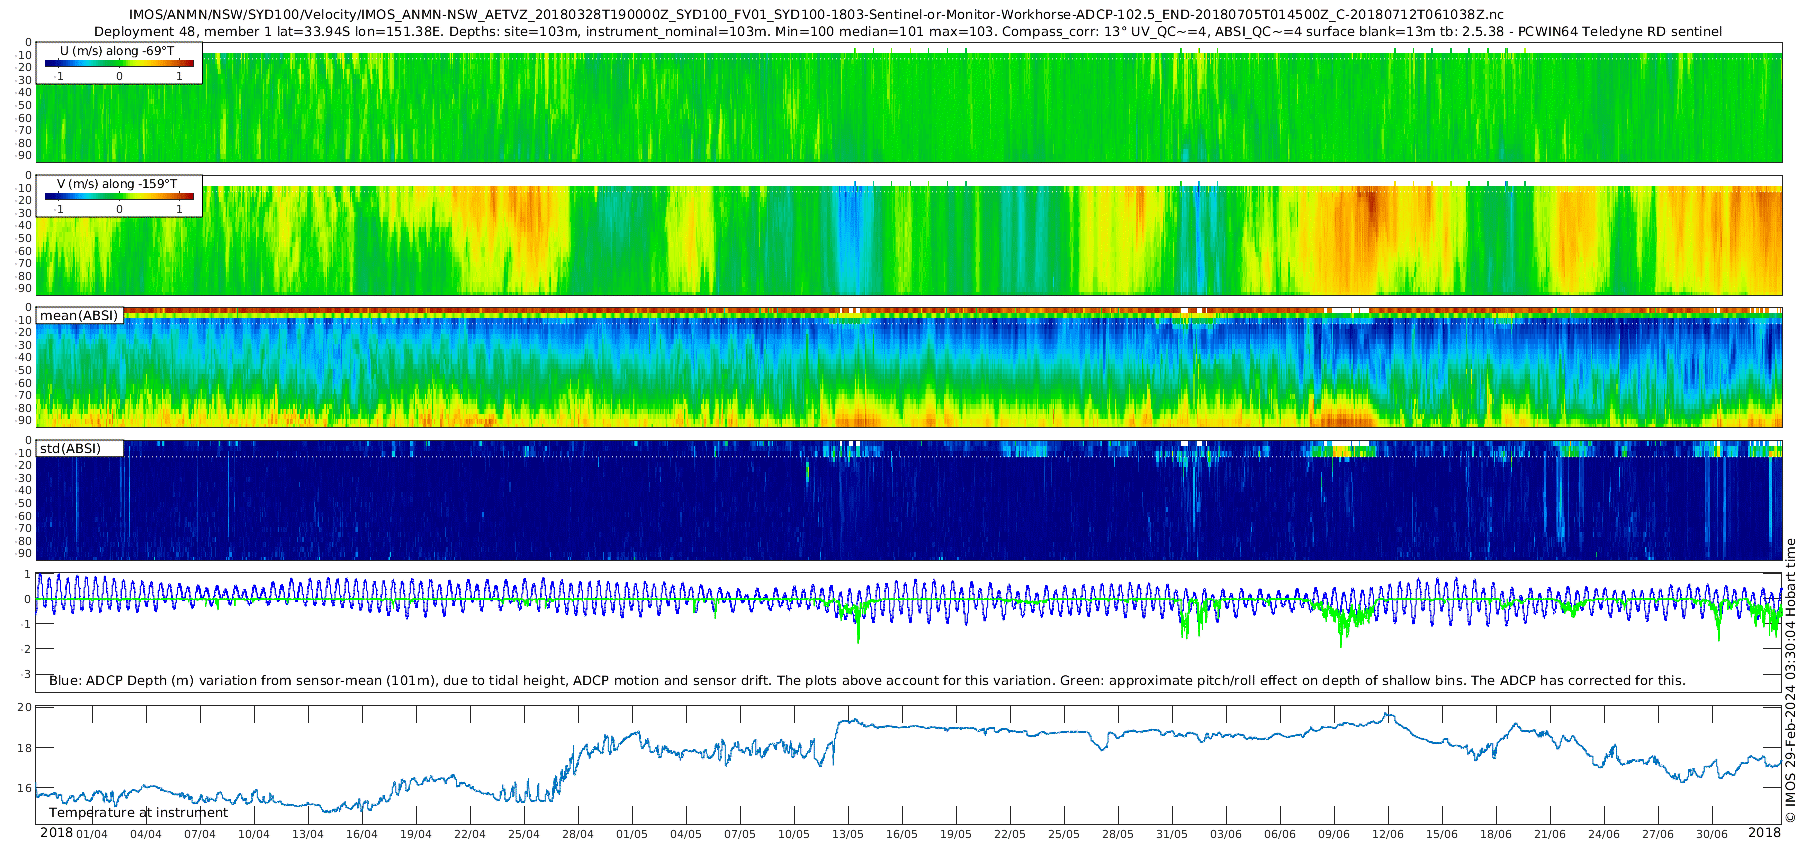The width and height of the screenshot is (1800, 850).
Task: Click the 20 tick on temperature axis
Action: (x=25, y=707)
